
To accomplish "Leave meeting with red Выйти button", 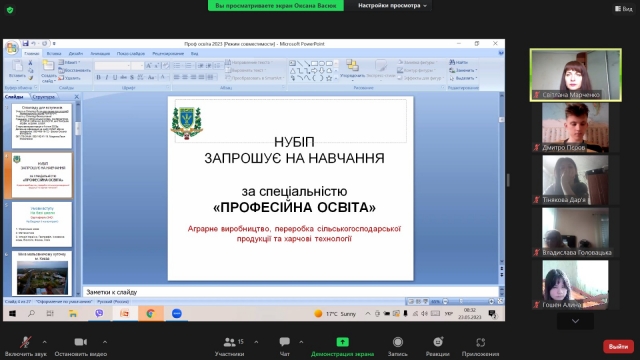I will pos(618,347).
